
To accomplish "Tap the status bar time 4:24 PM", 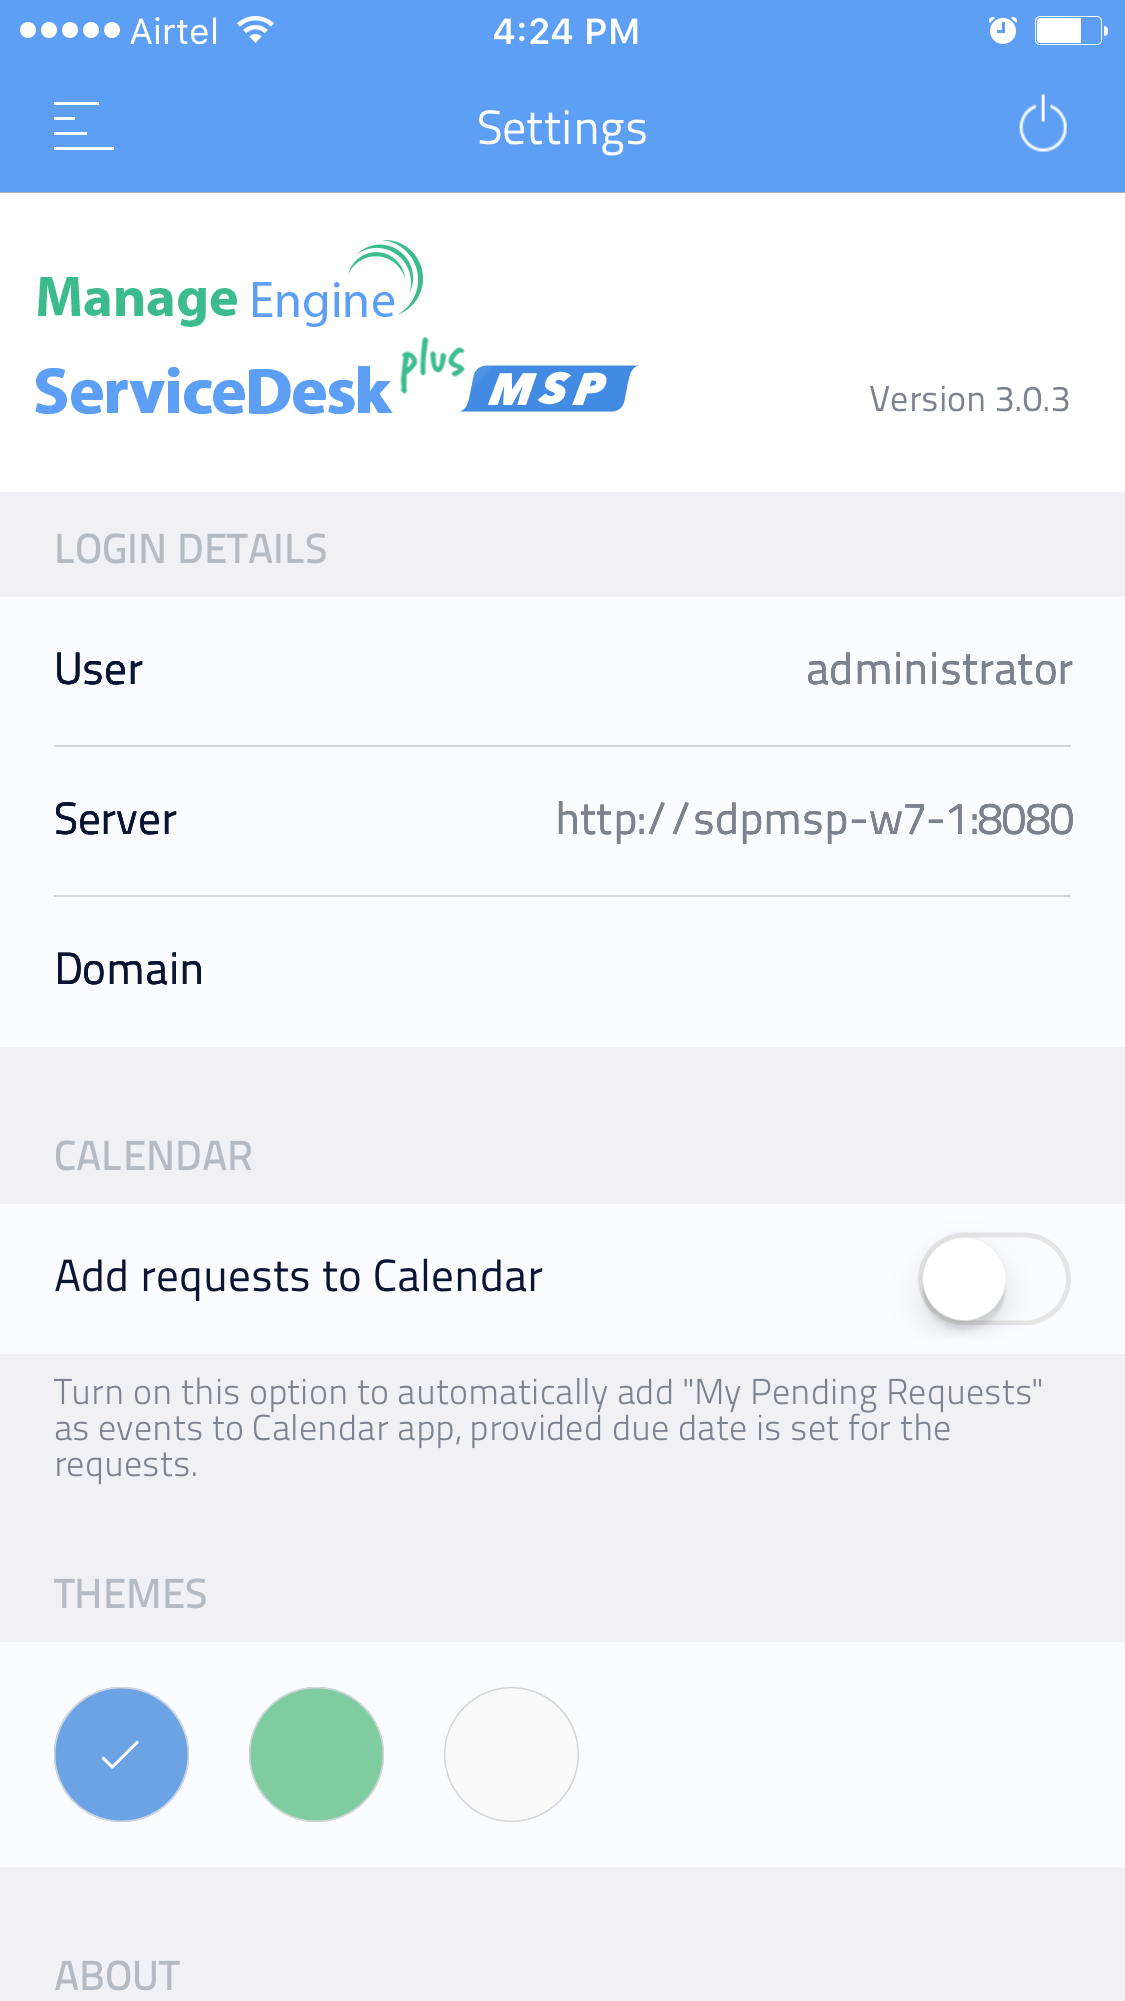I will [565, 31].
